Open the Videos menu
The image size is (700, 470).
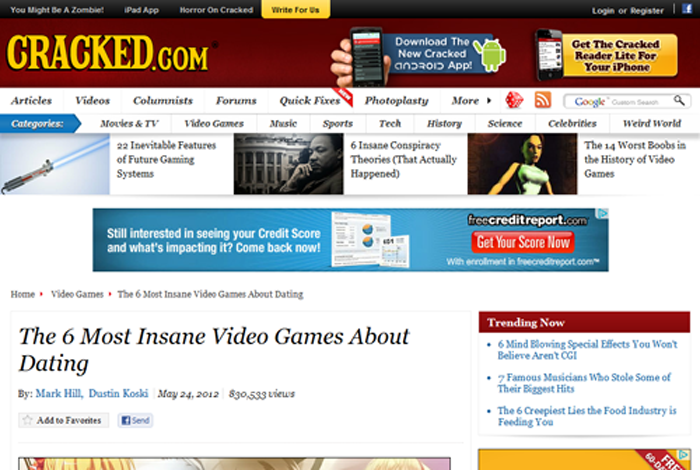92,100
